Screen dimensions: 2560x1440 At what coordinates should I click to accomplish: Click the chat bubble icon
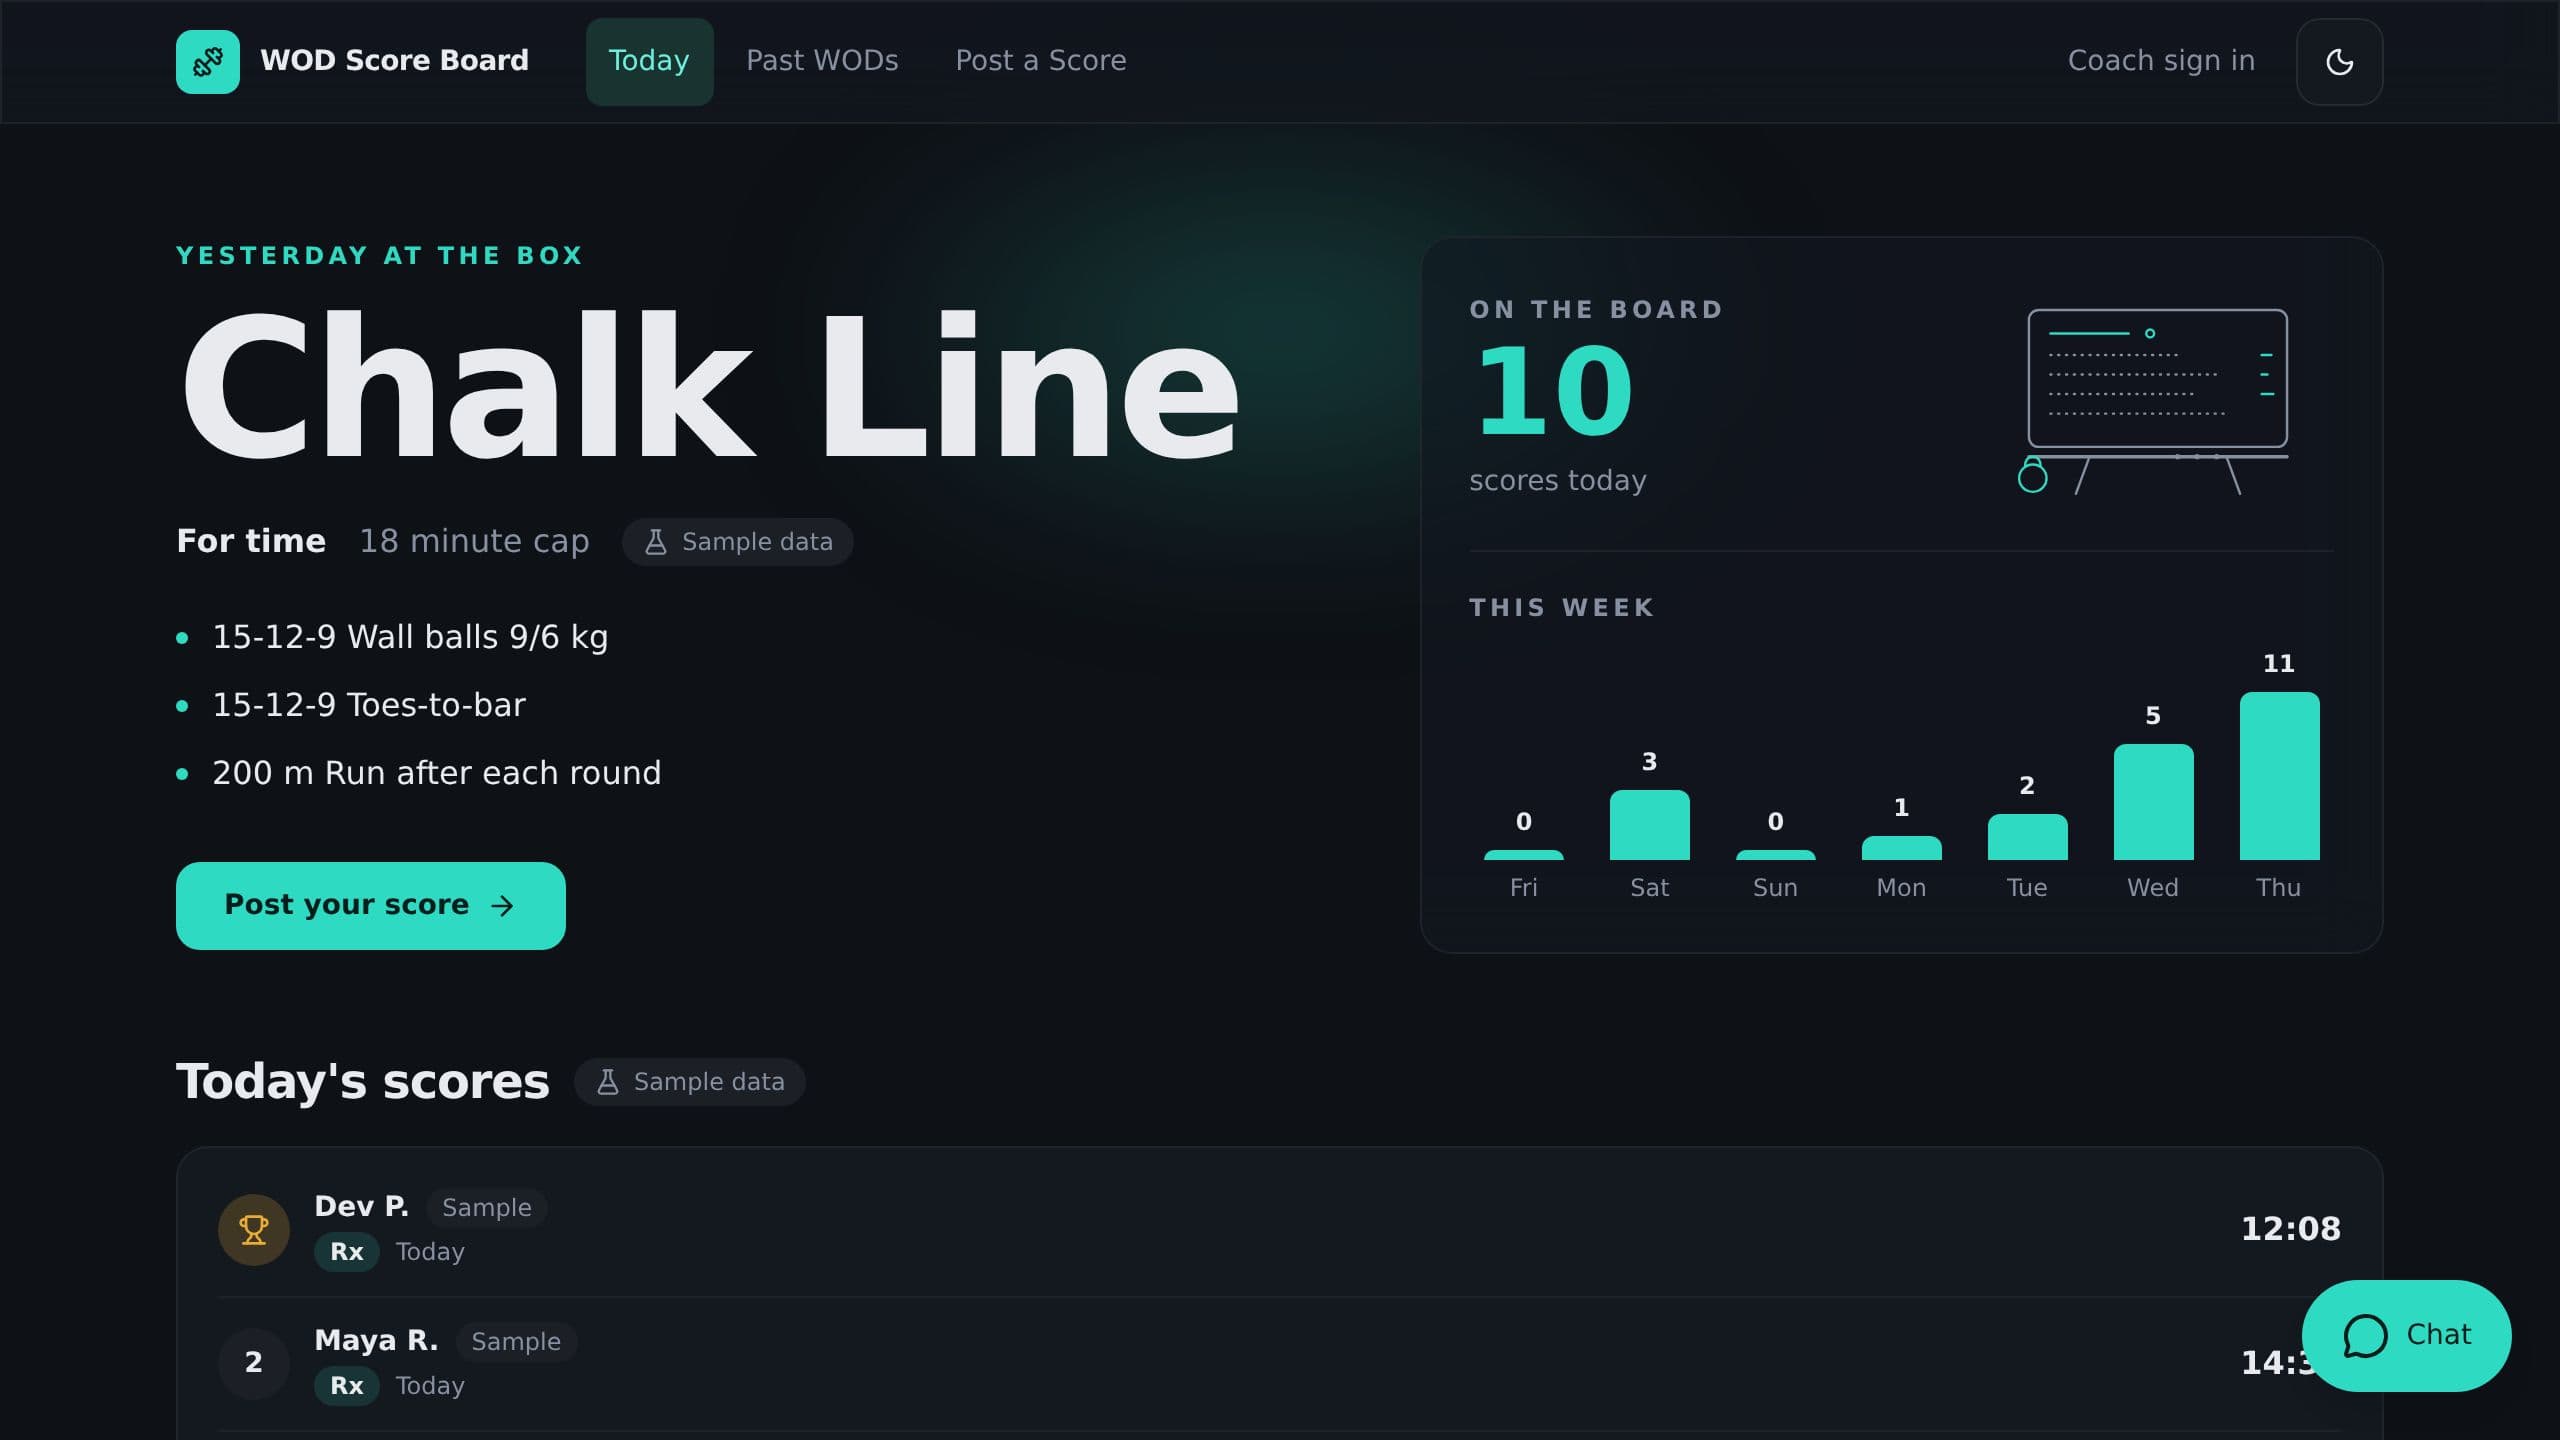click(2365, 1336)
